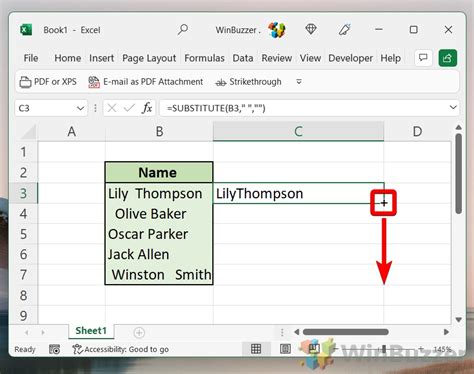Viewport: 474px width, 374px height.
Task: Click the horizontal scrollbar thumb
Action: [346, 332]
